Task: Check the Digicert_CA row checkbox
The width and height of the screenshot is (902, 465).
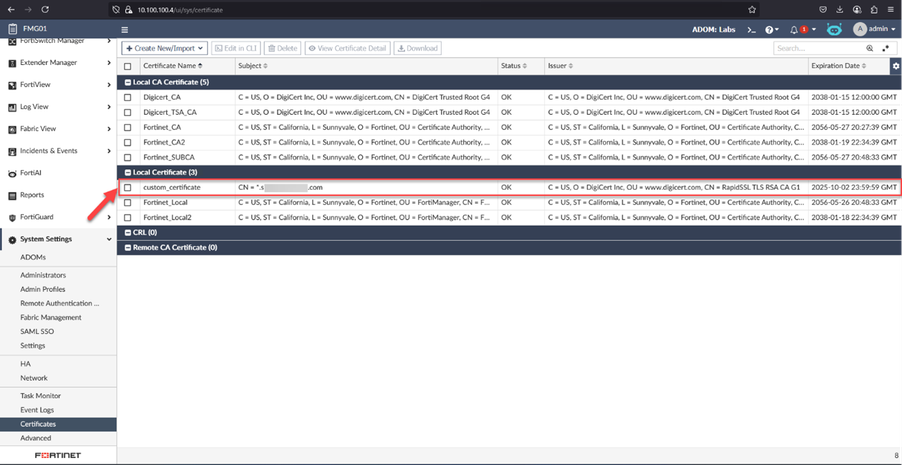Action: click(x=128, y=97)
